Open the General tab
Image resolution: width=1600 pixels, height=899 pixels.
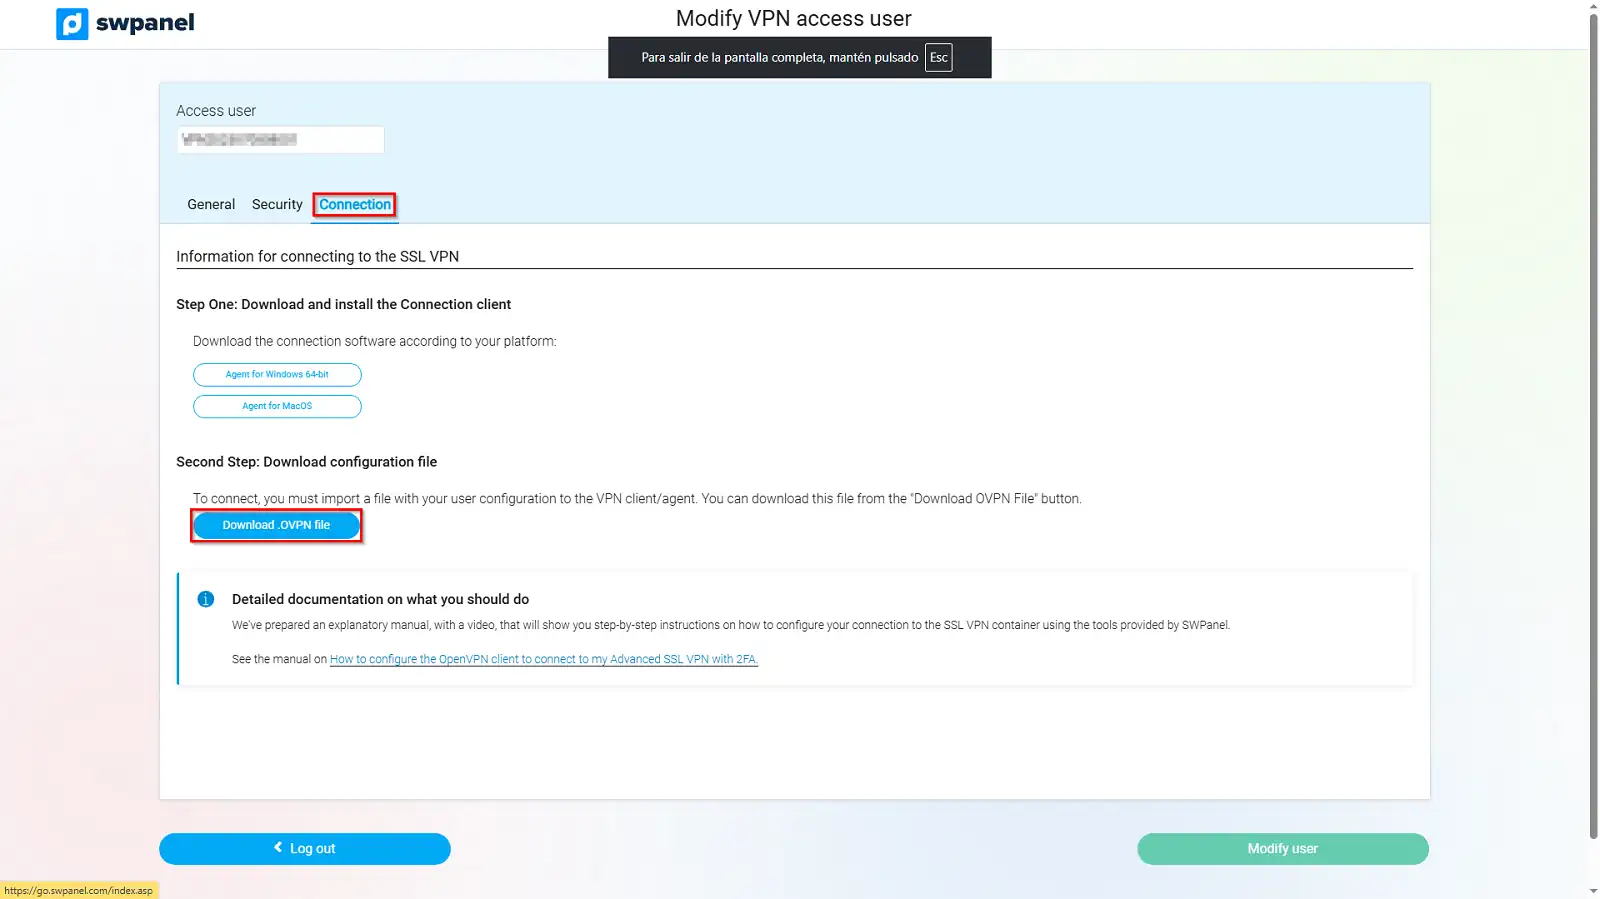tap(211, 204)
